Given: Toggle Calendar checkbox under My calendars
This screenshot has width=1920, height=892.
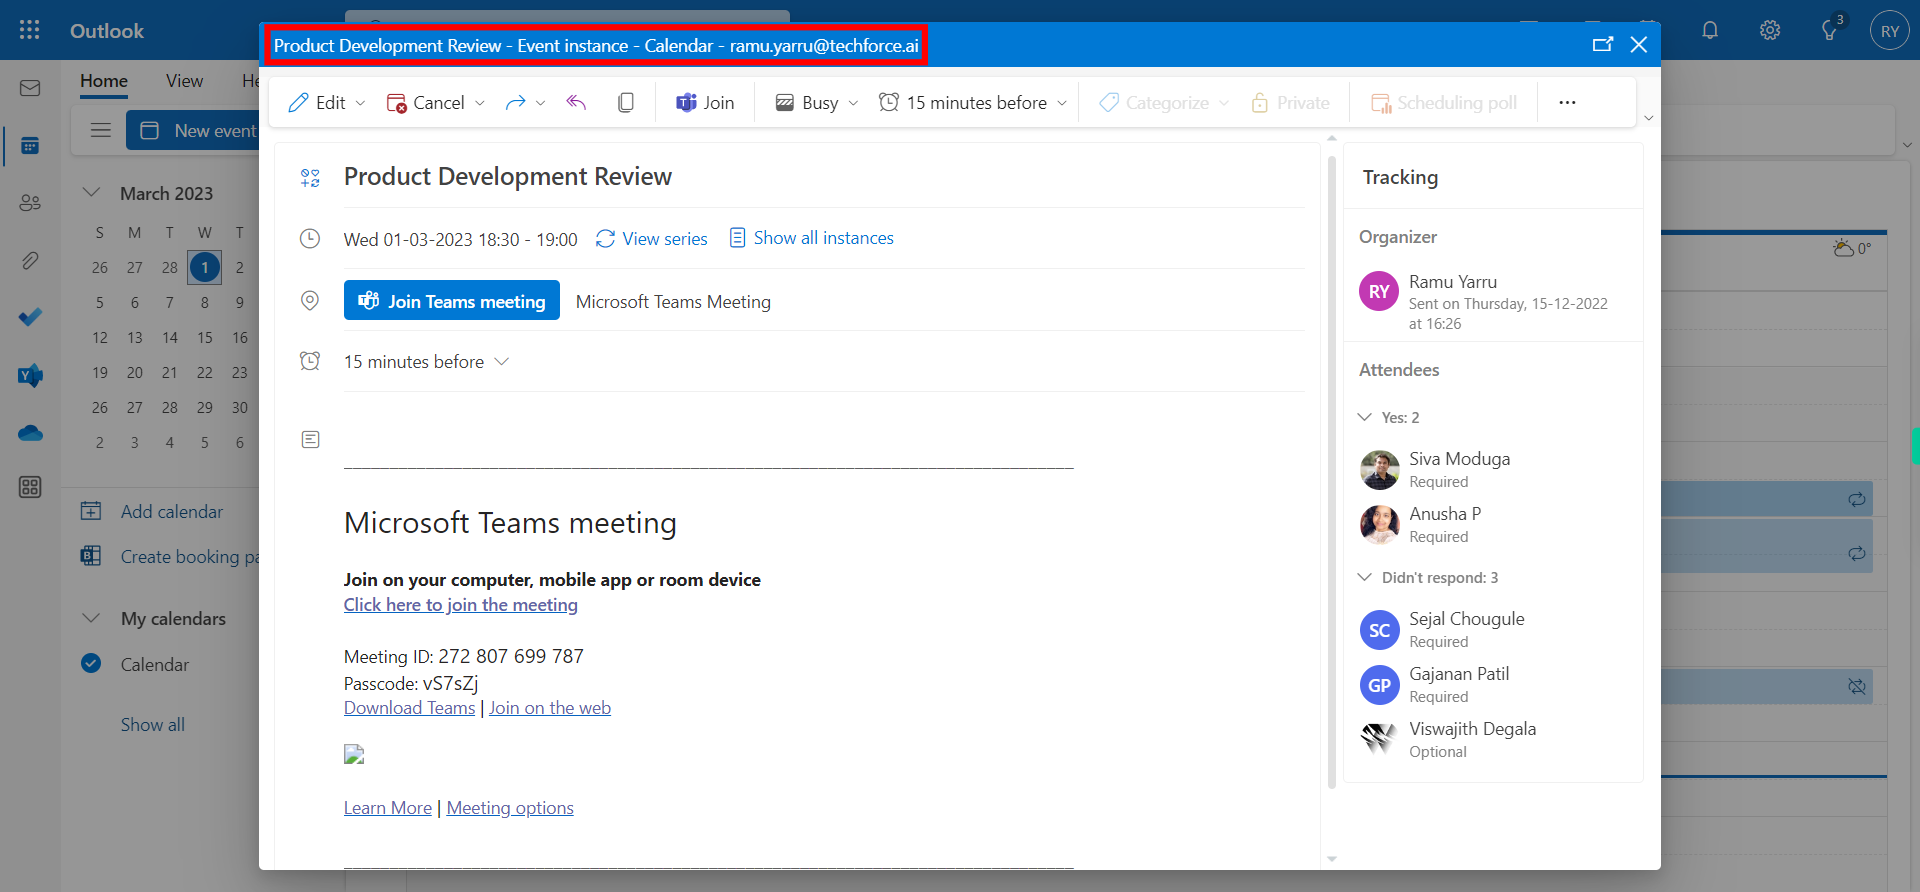Looking at the screenshot, I should click(x=91, y=663).
